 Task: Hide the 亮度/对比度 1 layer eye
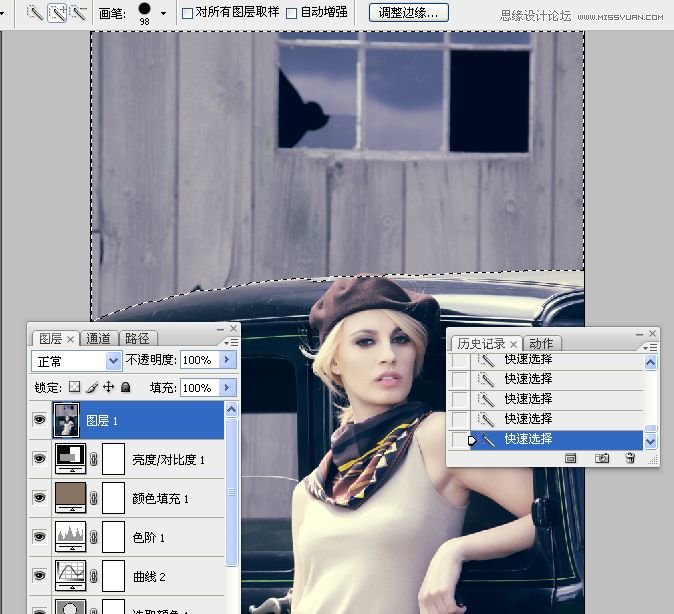point(39,458)
